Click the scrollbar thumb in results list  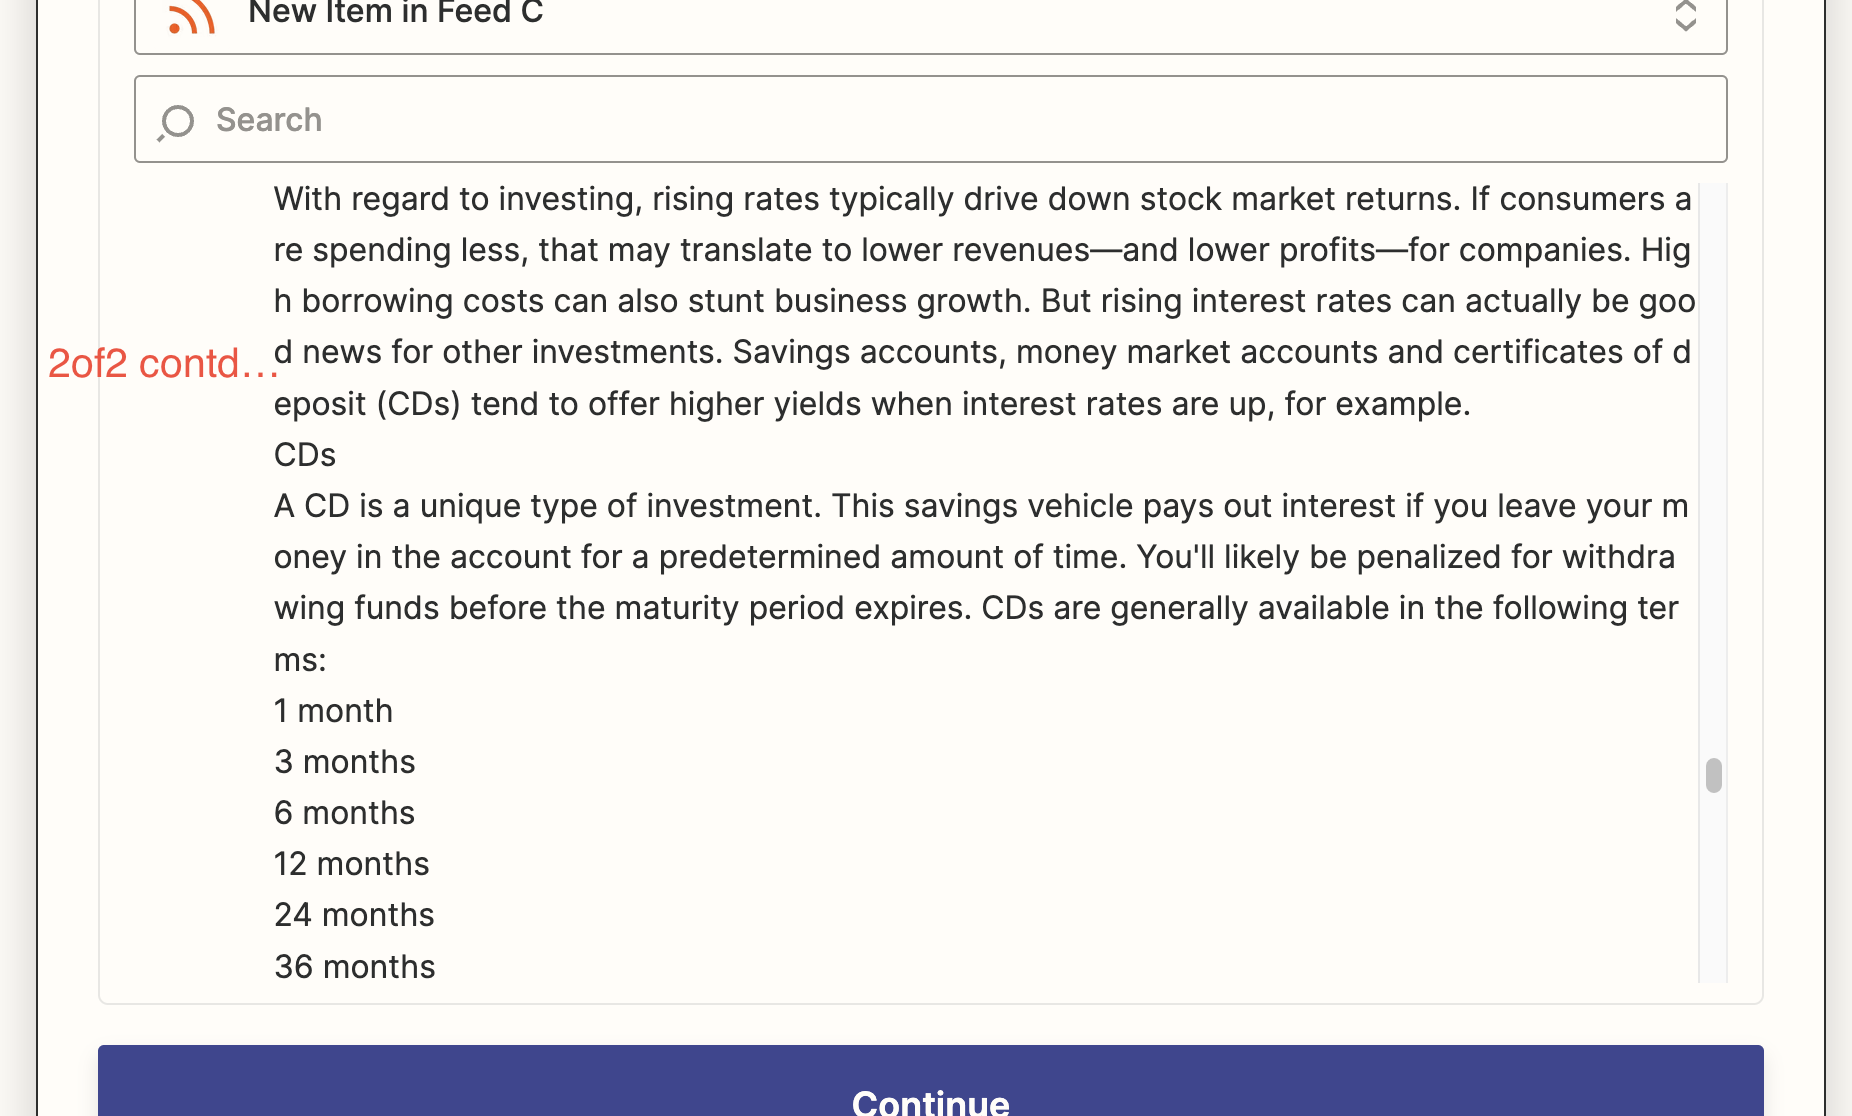[x=1714, y=775]
